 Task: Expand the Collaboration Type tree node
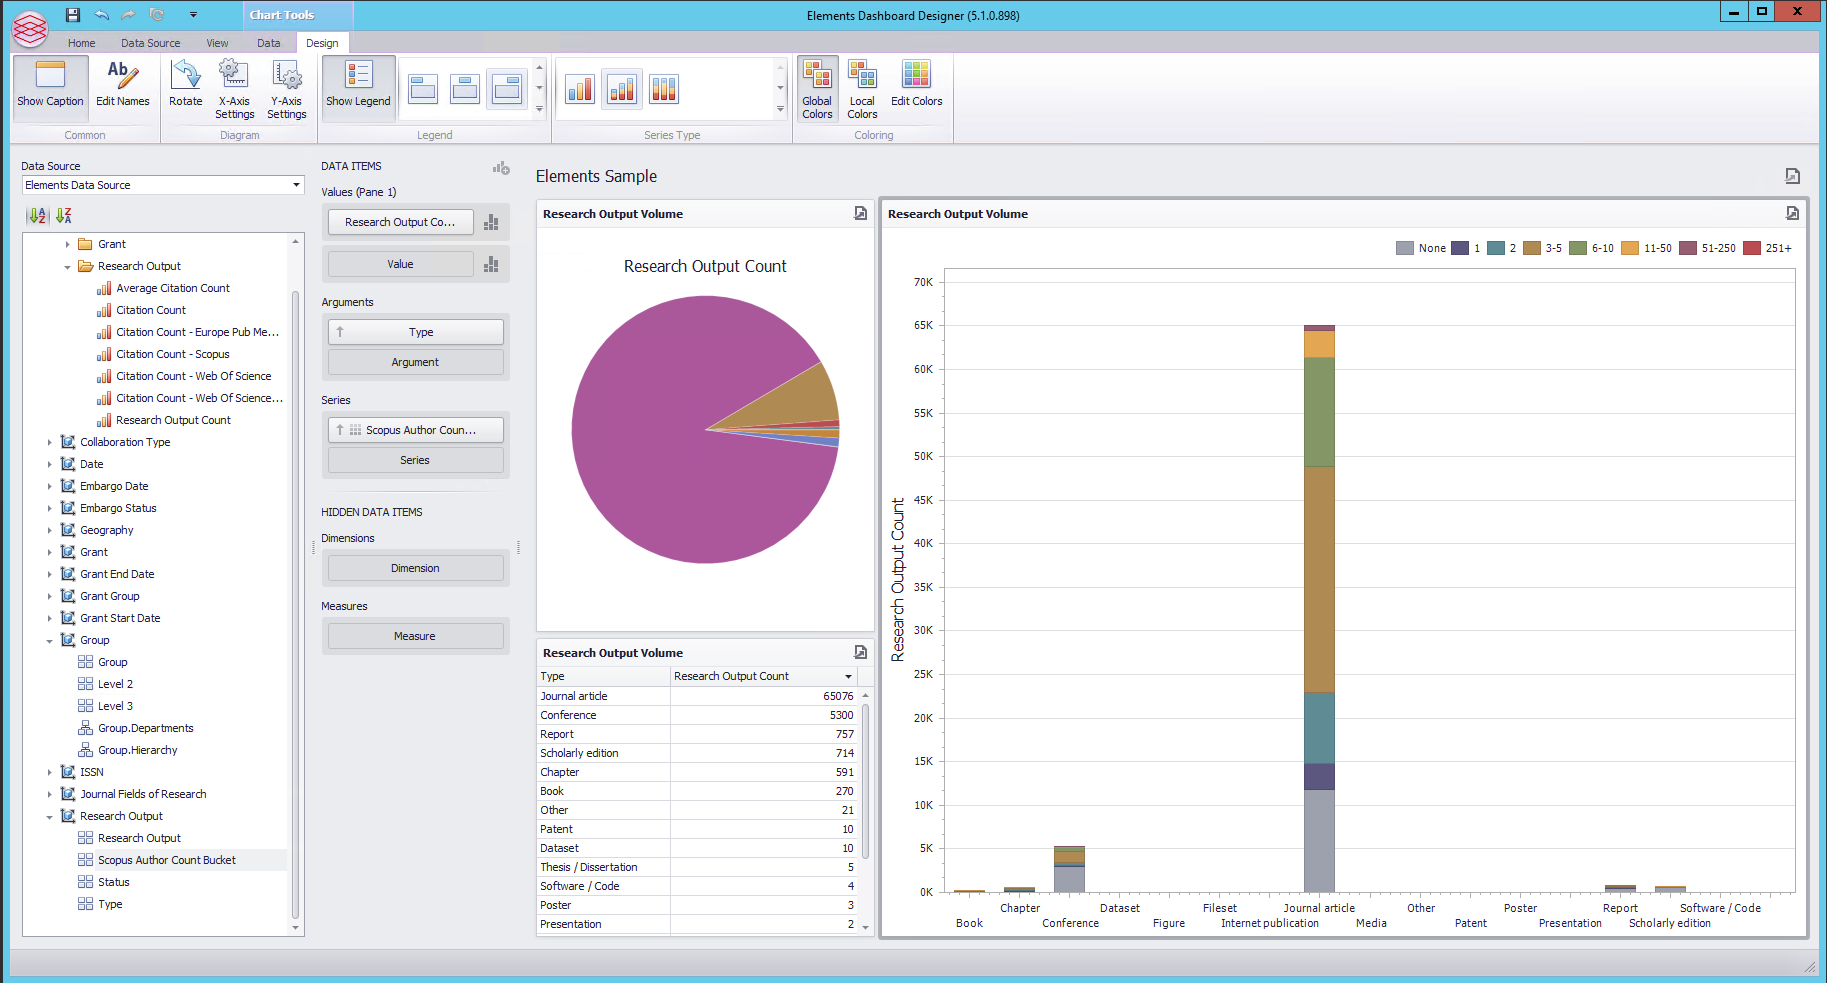coord(50,442)
